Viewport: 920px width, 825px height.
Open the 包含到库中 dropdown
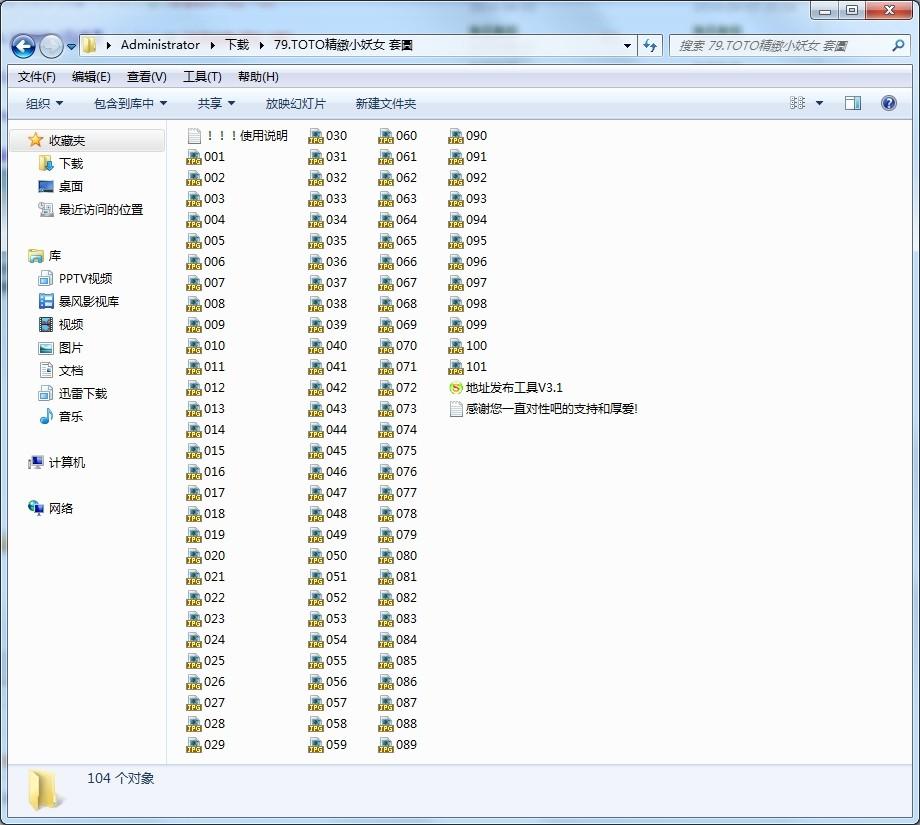tap(130, 103)
